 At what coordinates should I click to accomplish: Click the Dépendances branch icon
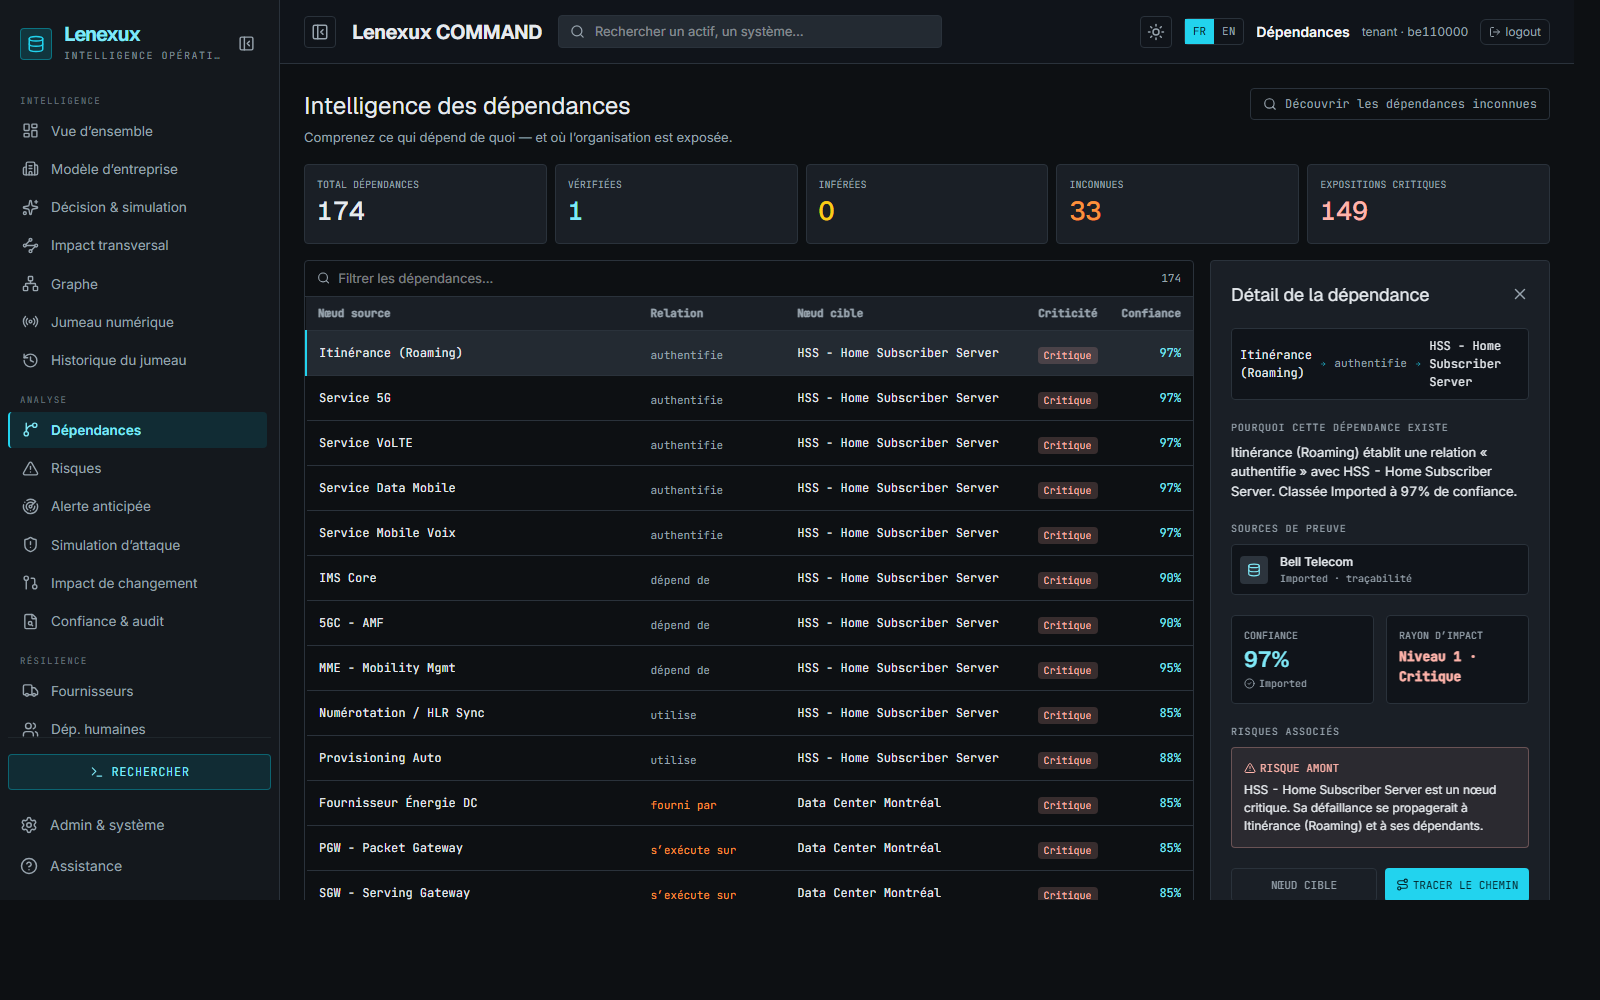coord(31,430)
